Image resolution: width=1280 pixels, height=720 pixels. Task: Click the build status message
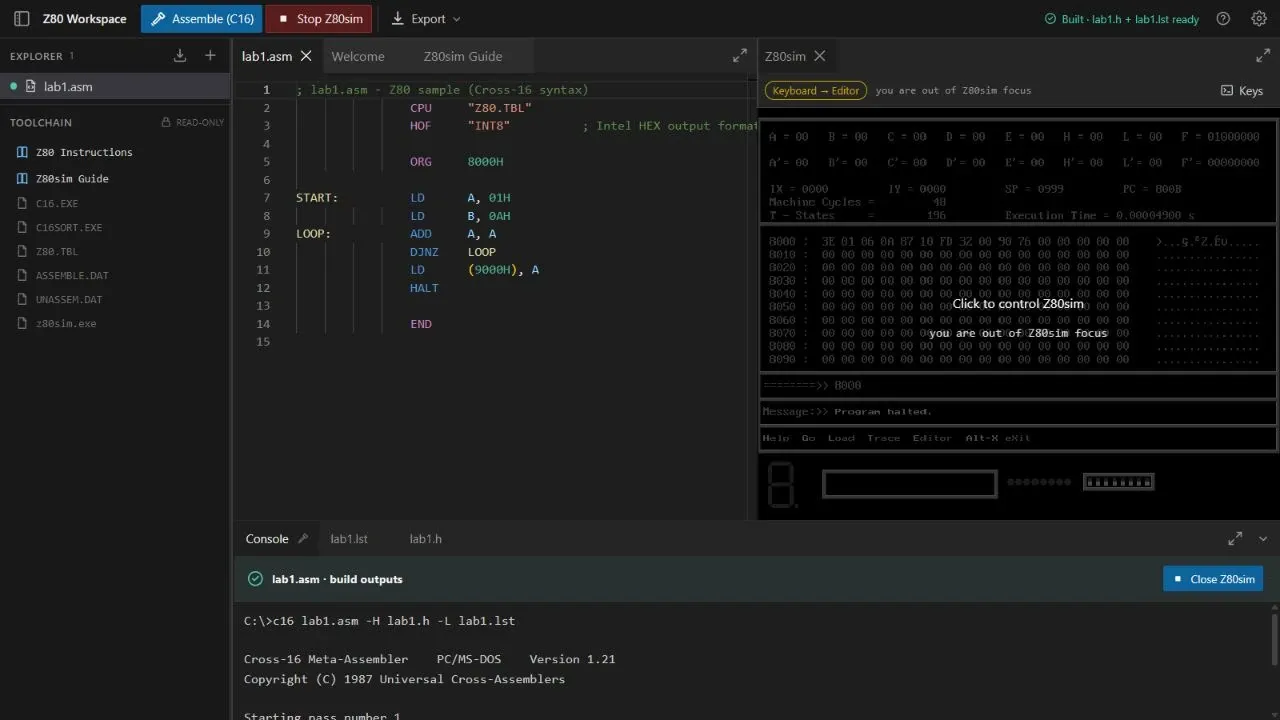[1121, 19]
